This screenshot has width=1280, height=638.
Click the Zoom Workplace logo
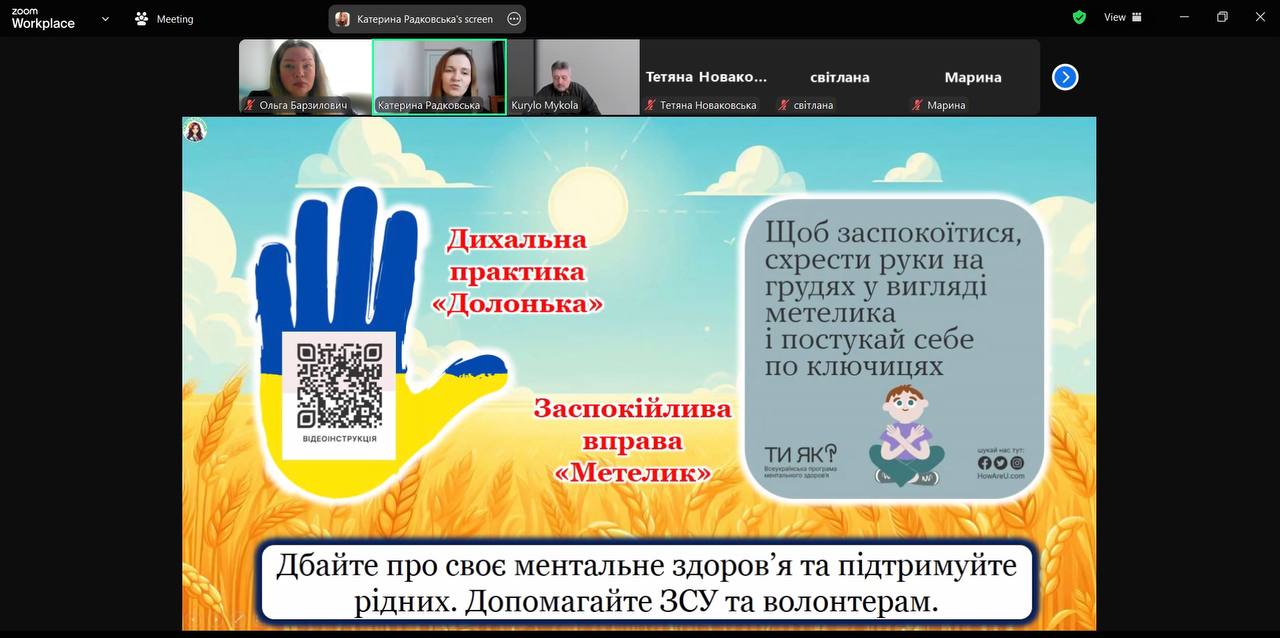[43, 18]
